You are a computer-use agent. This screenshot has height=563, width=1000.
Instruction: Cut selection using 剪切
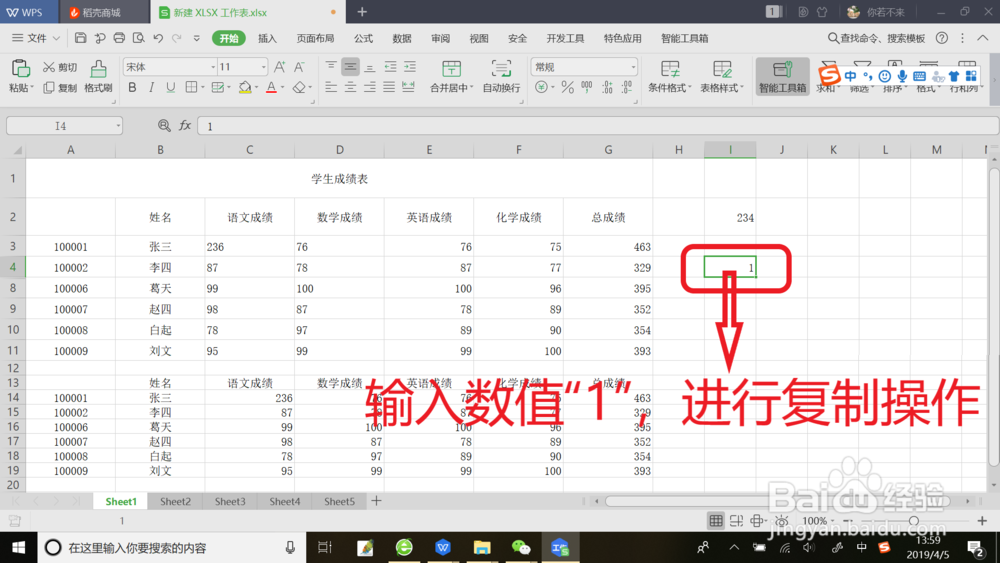click(60, 67)
